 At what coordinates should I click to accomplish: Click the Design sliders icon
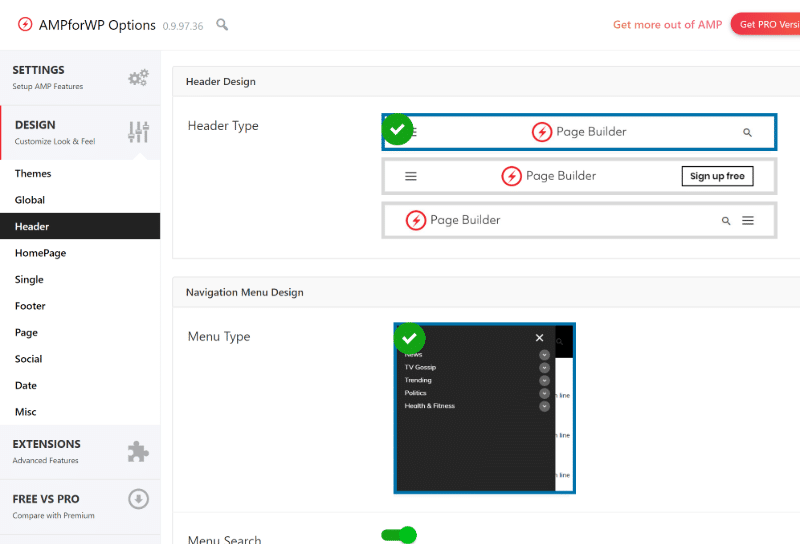pyautogui.click(x=138, y=132)
